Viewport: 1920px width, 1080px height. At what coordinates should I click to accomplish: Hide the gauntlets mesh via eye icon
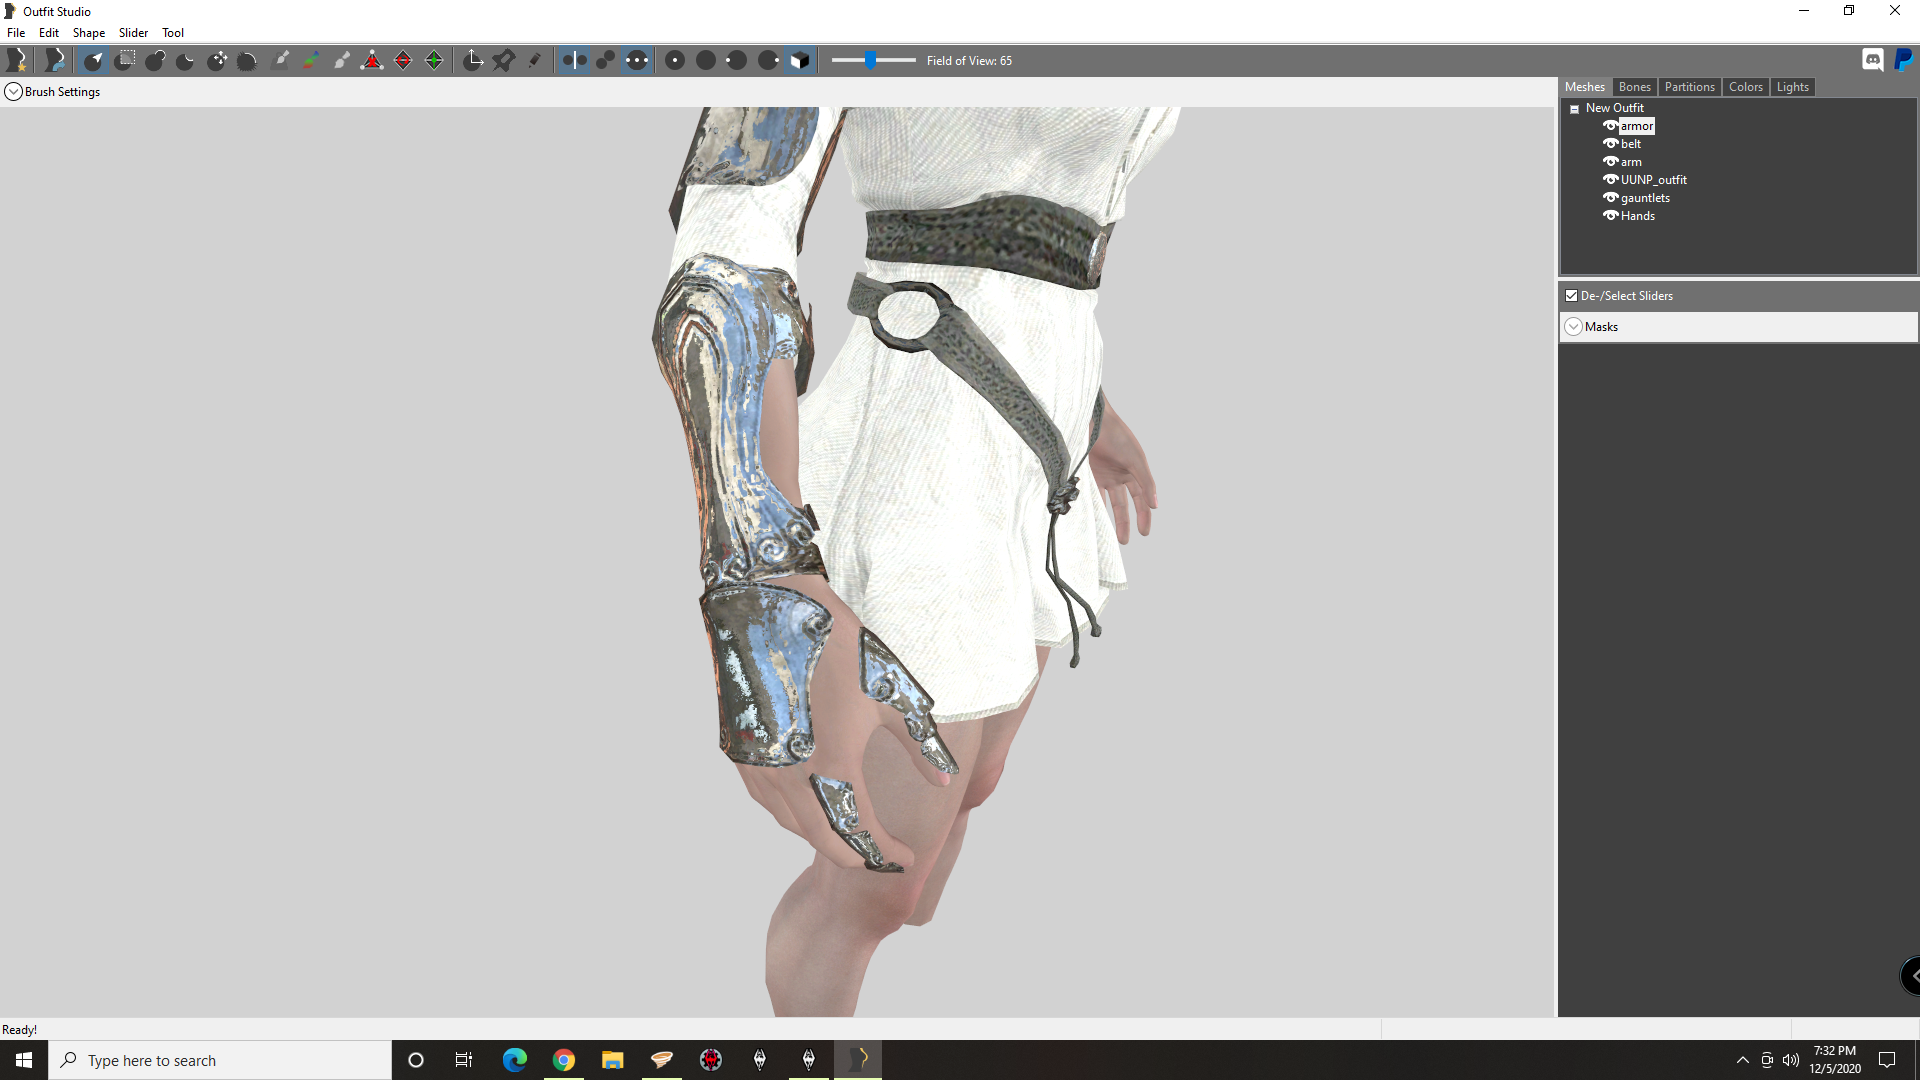point(1610,198)
